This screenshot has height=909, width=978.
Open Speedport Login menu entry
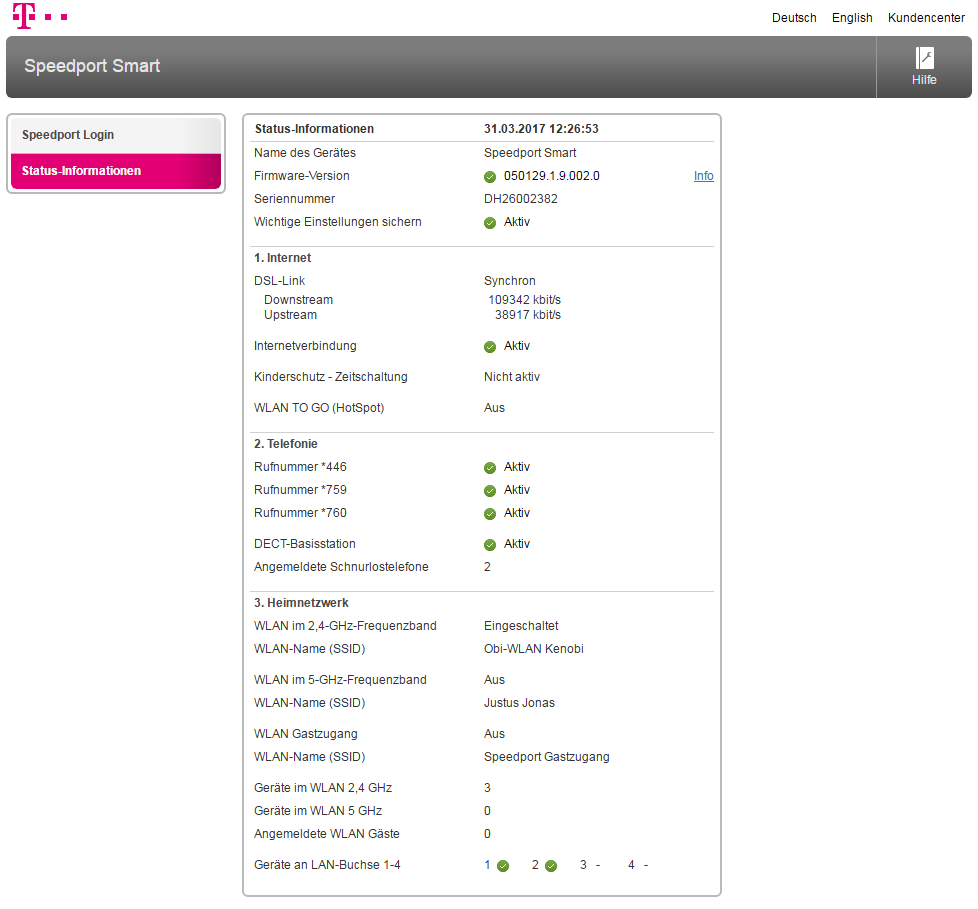pyautogui.click(x=116, y=135)
